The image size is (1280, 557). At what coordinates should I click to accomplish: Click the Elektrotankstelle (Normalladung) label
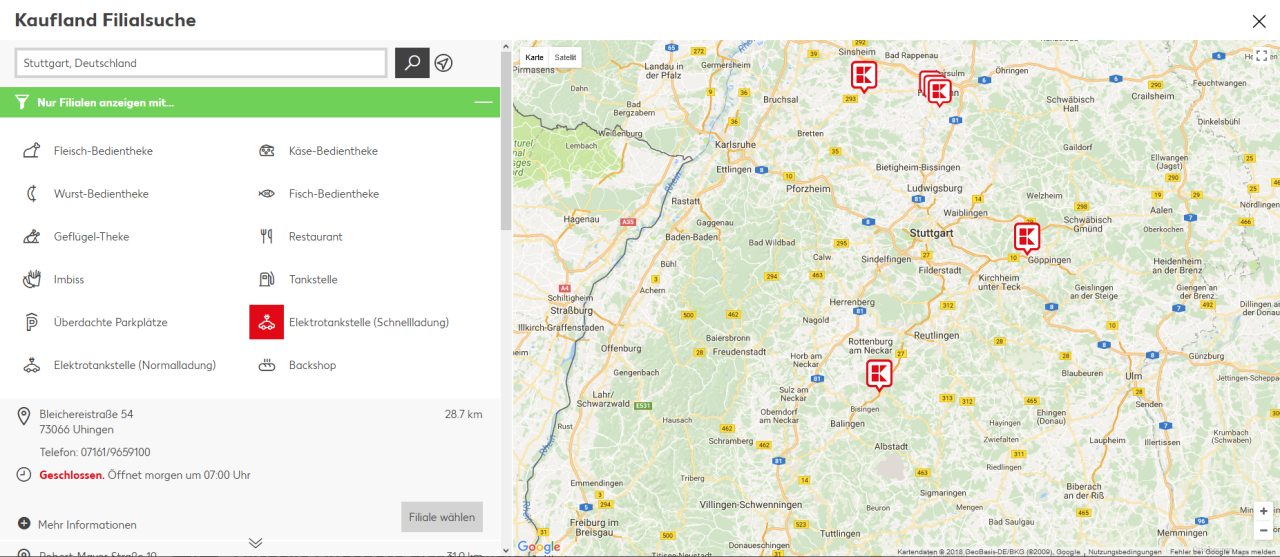tap(135, 365)
